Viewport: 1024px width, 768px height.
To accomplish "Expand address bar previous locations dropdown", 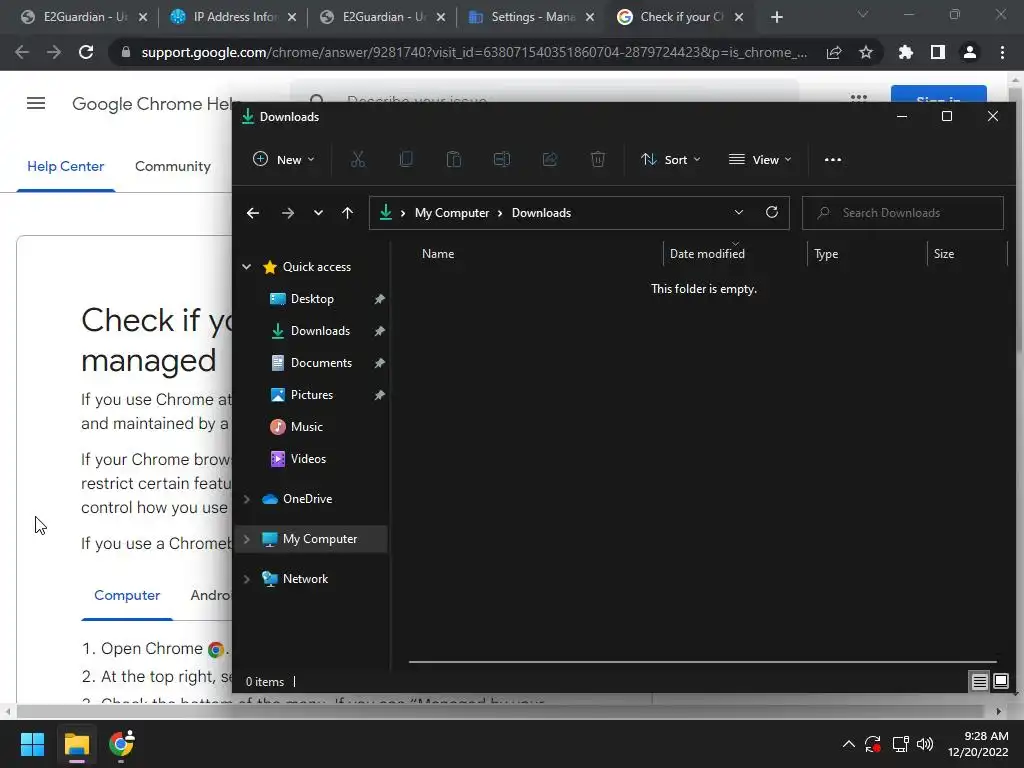I will tap(739, 212).
